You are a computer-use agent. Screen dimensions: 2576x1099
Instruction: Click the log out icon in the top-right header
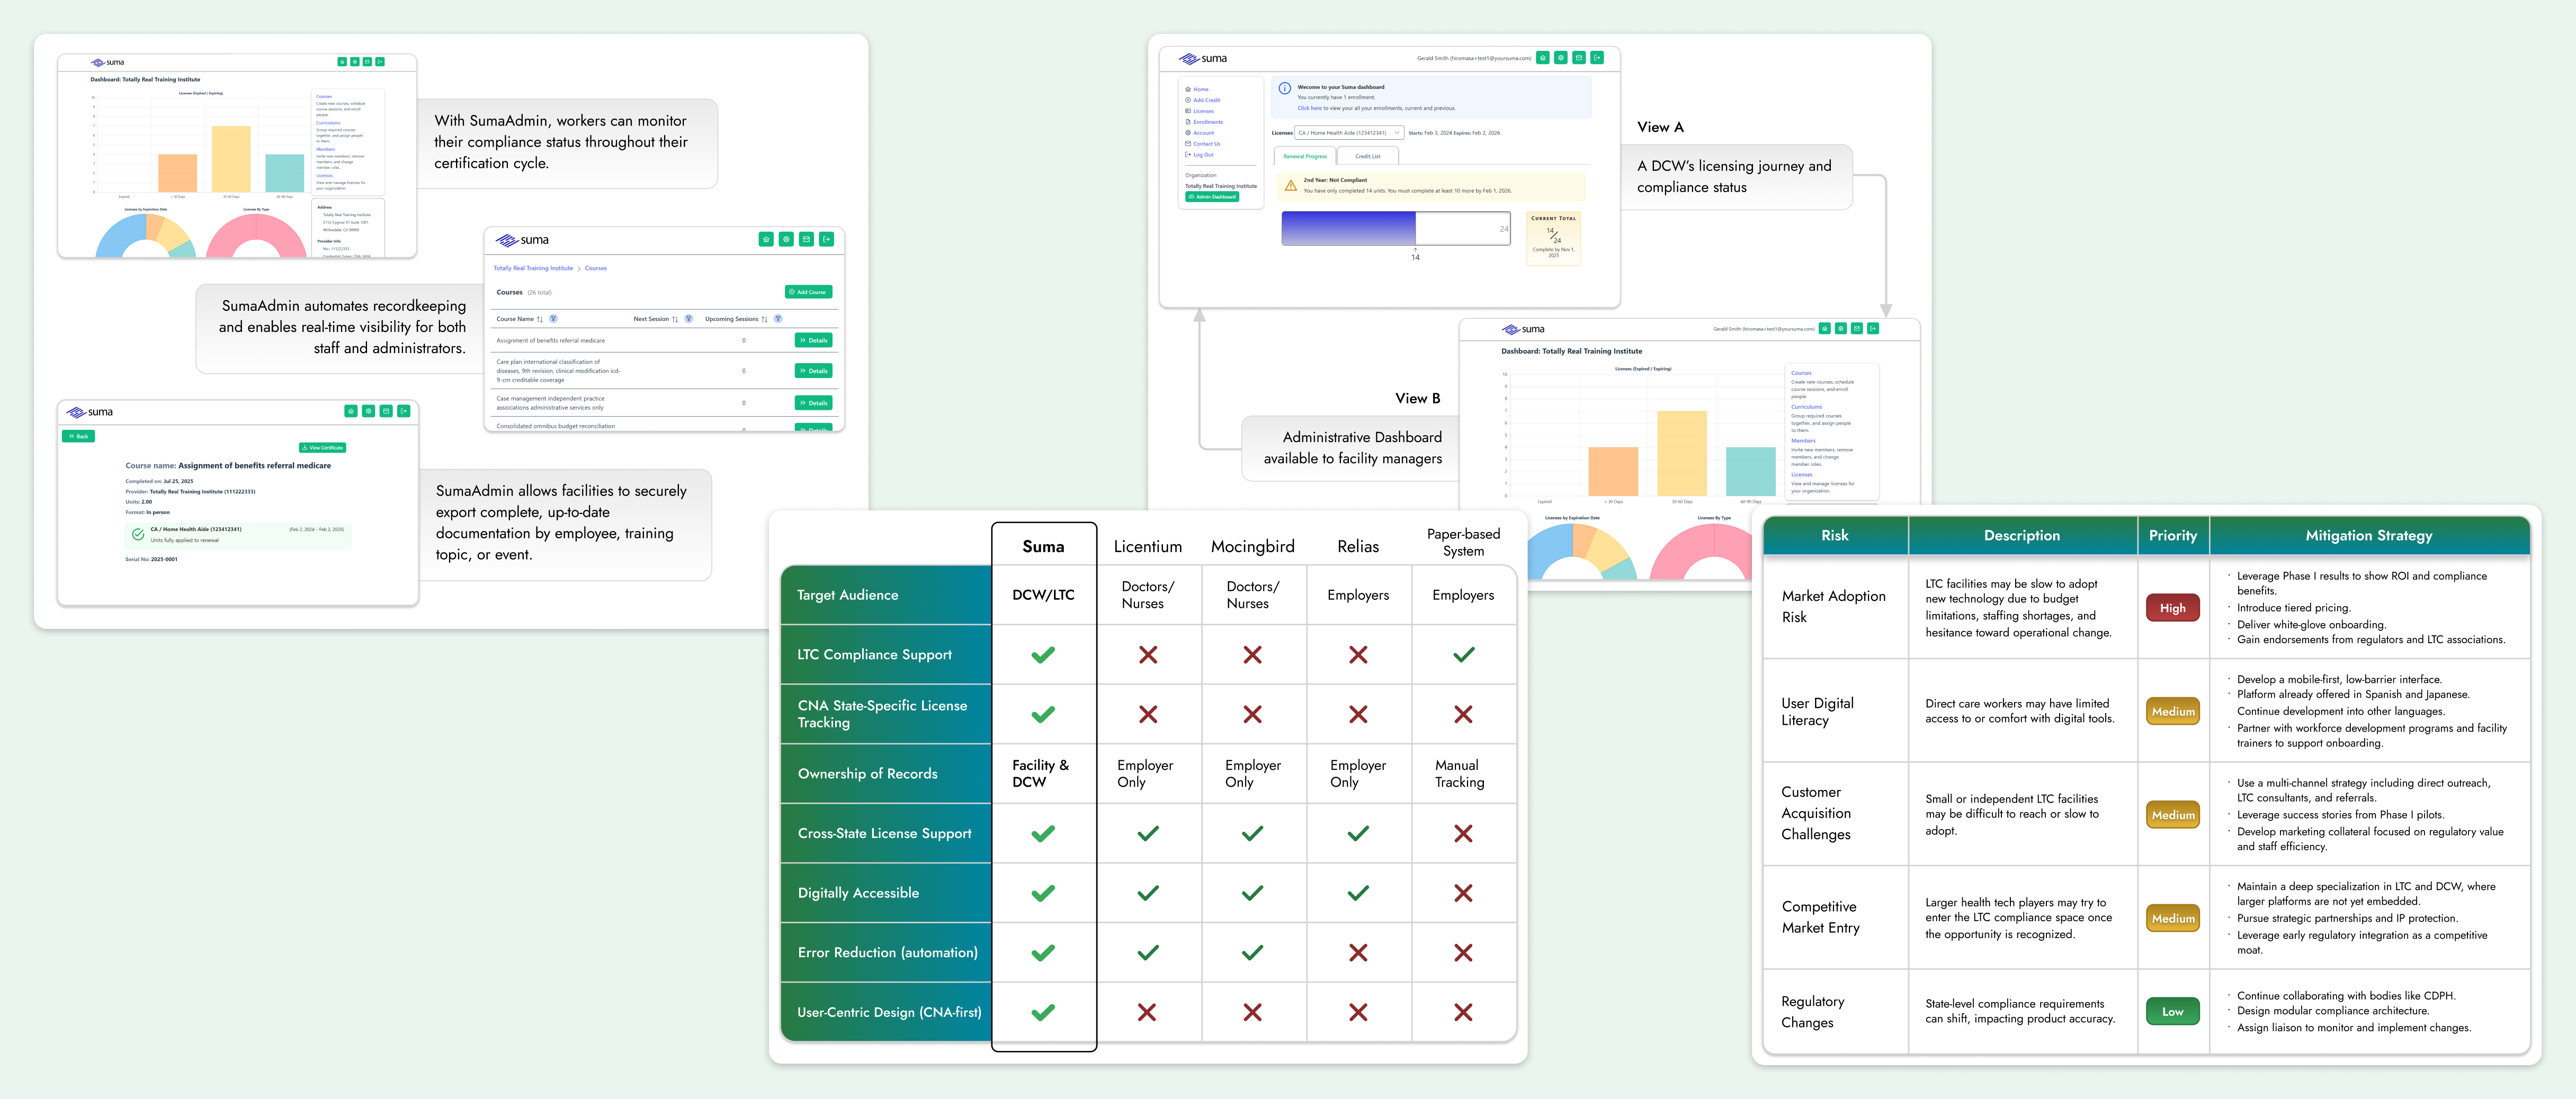click(1598, 58)
